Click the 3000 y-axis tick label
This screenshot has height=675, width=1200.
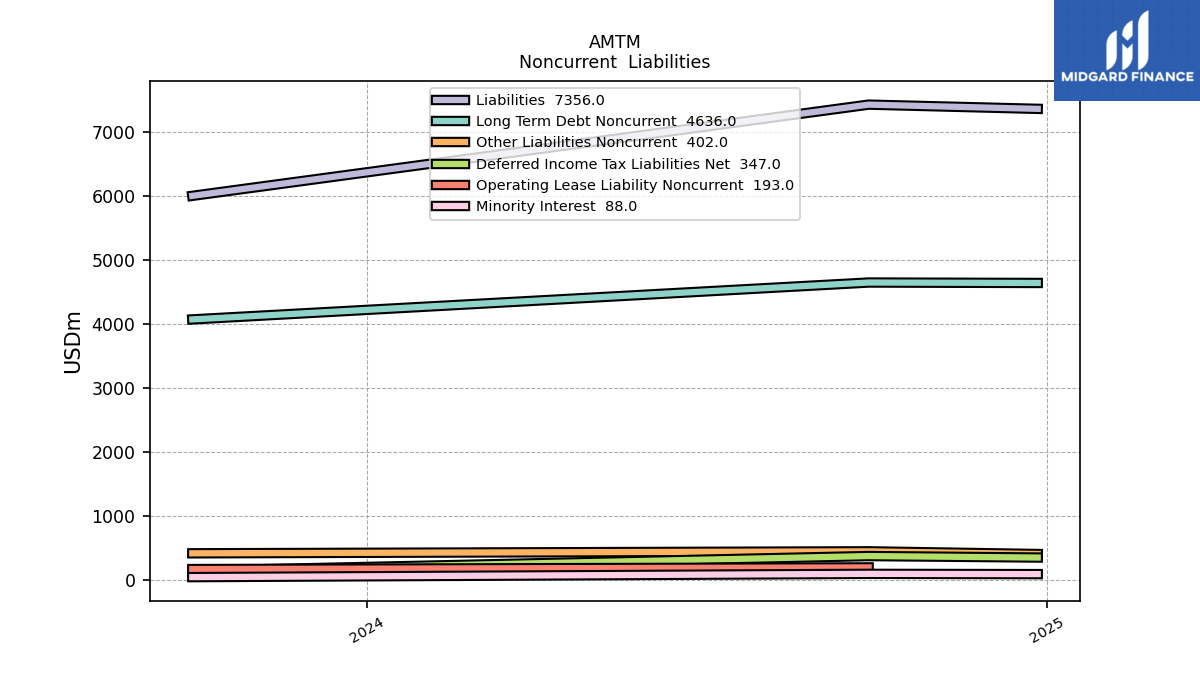click(116, 388)
